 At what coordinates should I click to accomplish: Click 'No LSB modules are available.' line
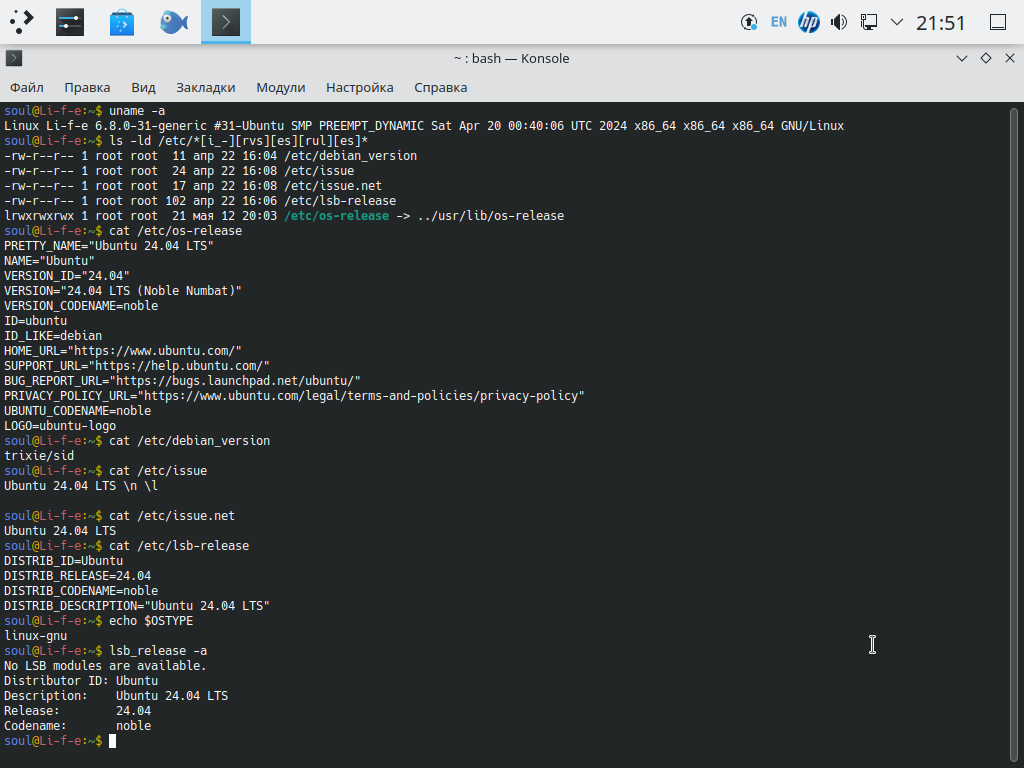(x=105, y=666)
